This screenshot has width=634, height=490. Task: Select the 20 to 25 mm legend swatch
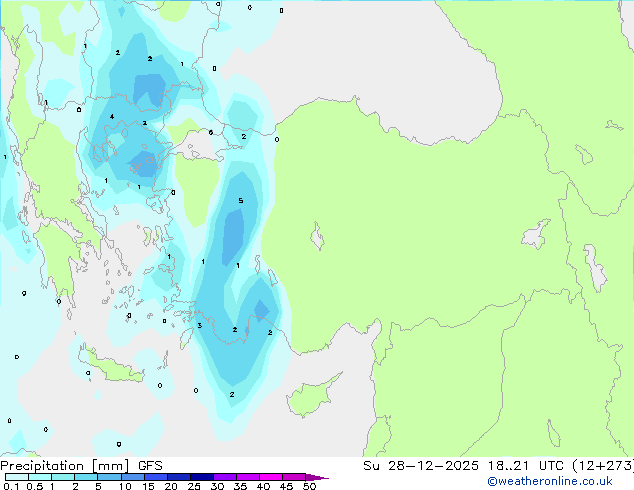(178, 477)
